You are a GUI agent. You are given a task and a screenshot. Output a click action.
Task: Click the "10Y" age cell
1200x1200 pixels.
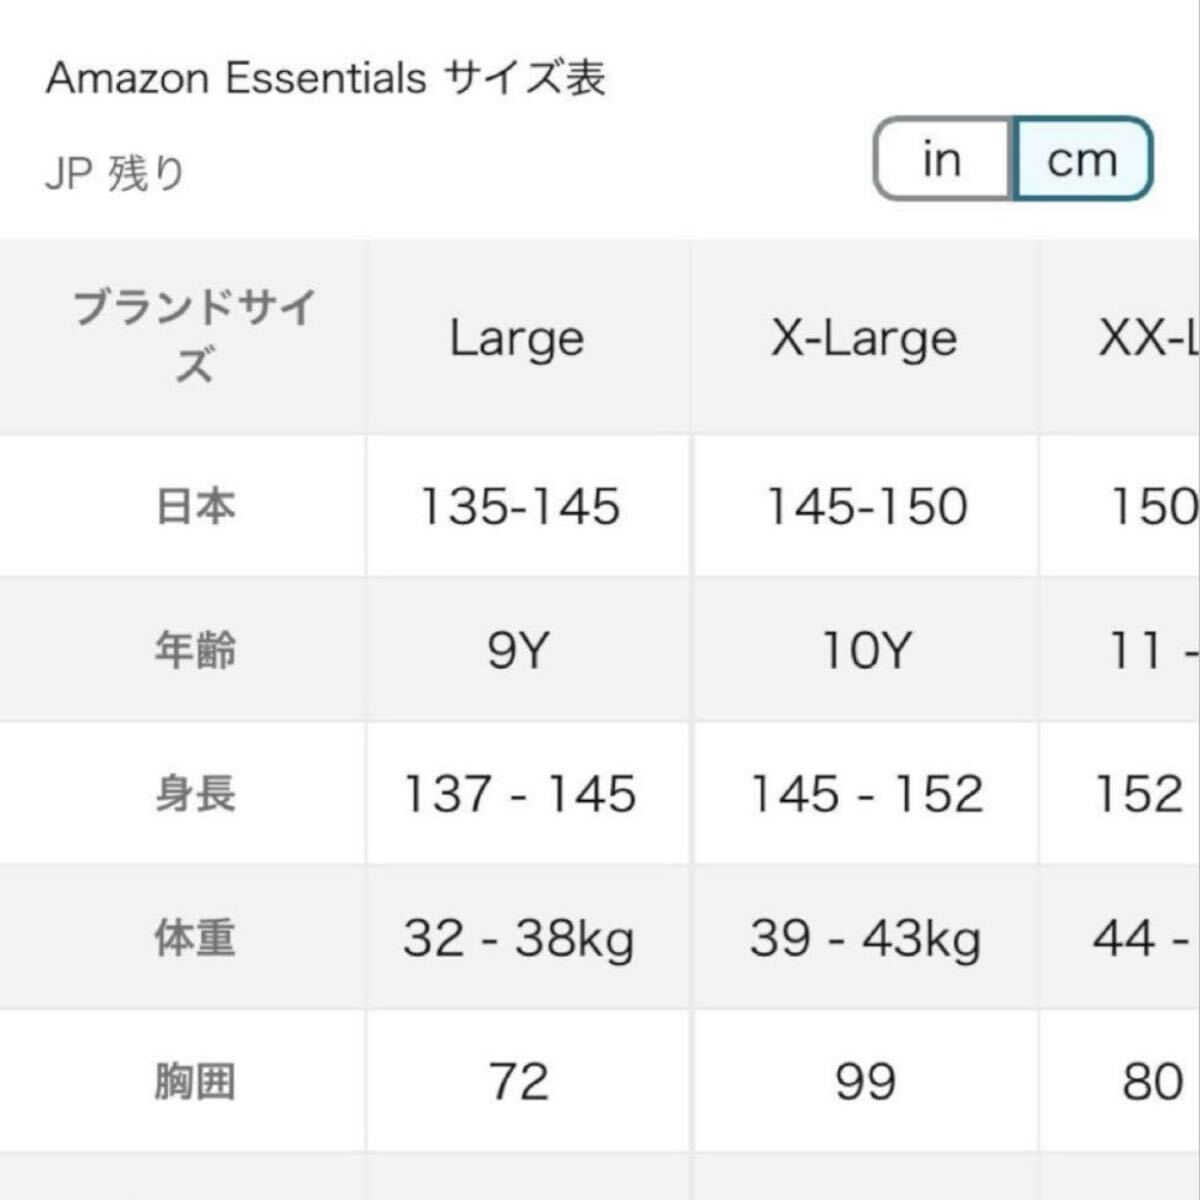click(866, 651)
